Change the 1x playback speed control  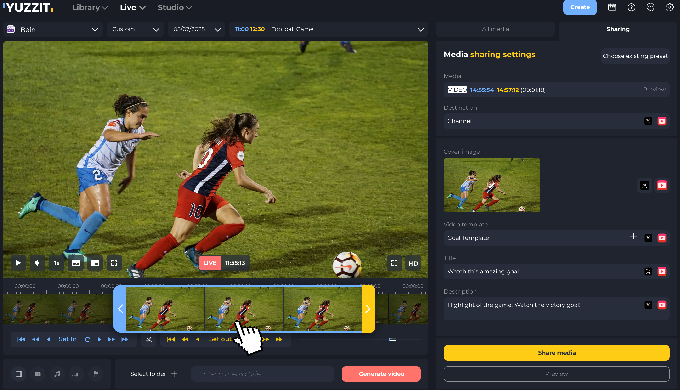pyautogui.click(x=56, y=263)
